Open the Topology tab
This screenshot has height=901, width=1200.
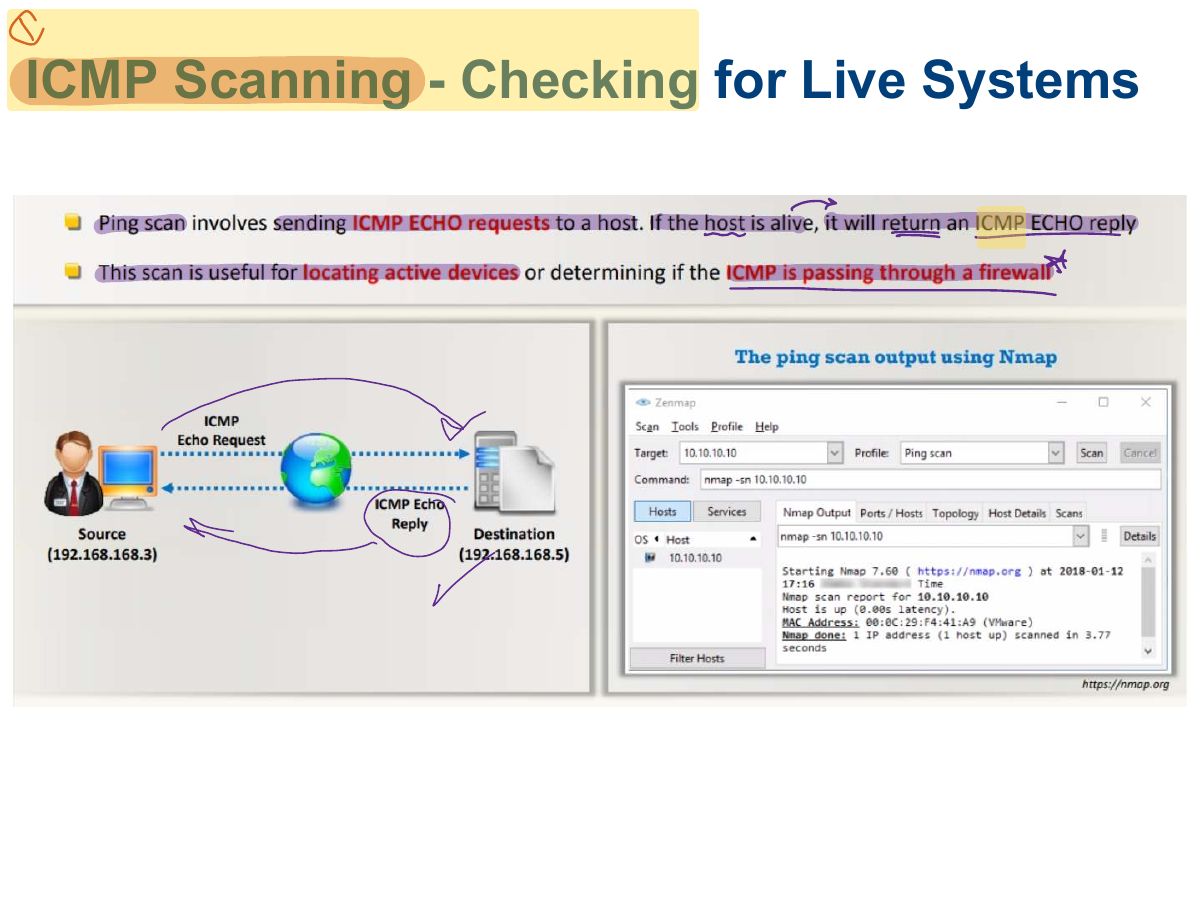pyautogui.click(x=955, y=513)
